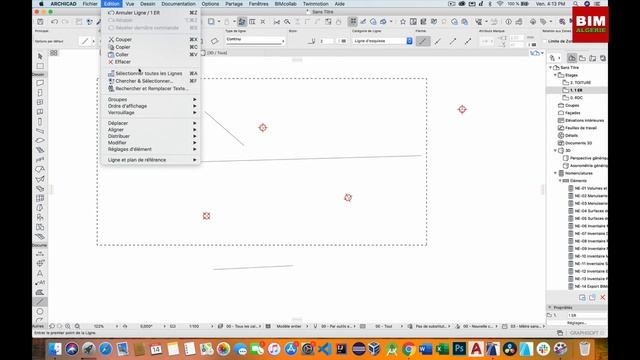
Task: Select the Text tool (A) in the toolbox
Action: pyautogui.click(x=40, y=273)
